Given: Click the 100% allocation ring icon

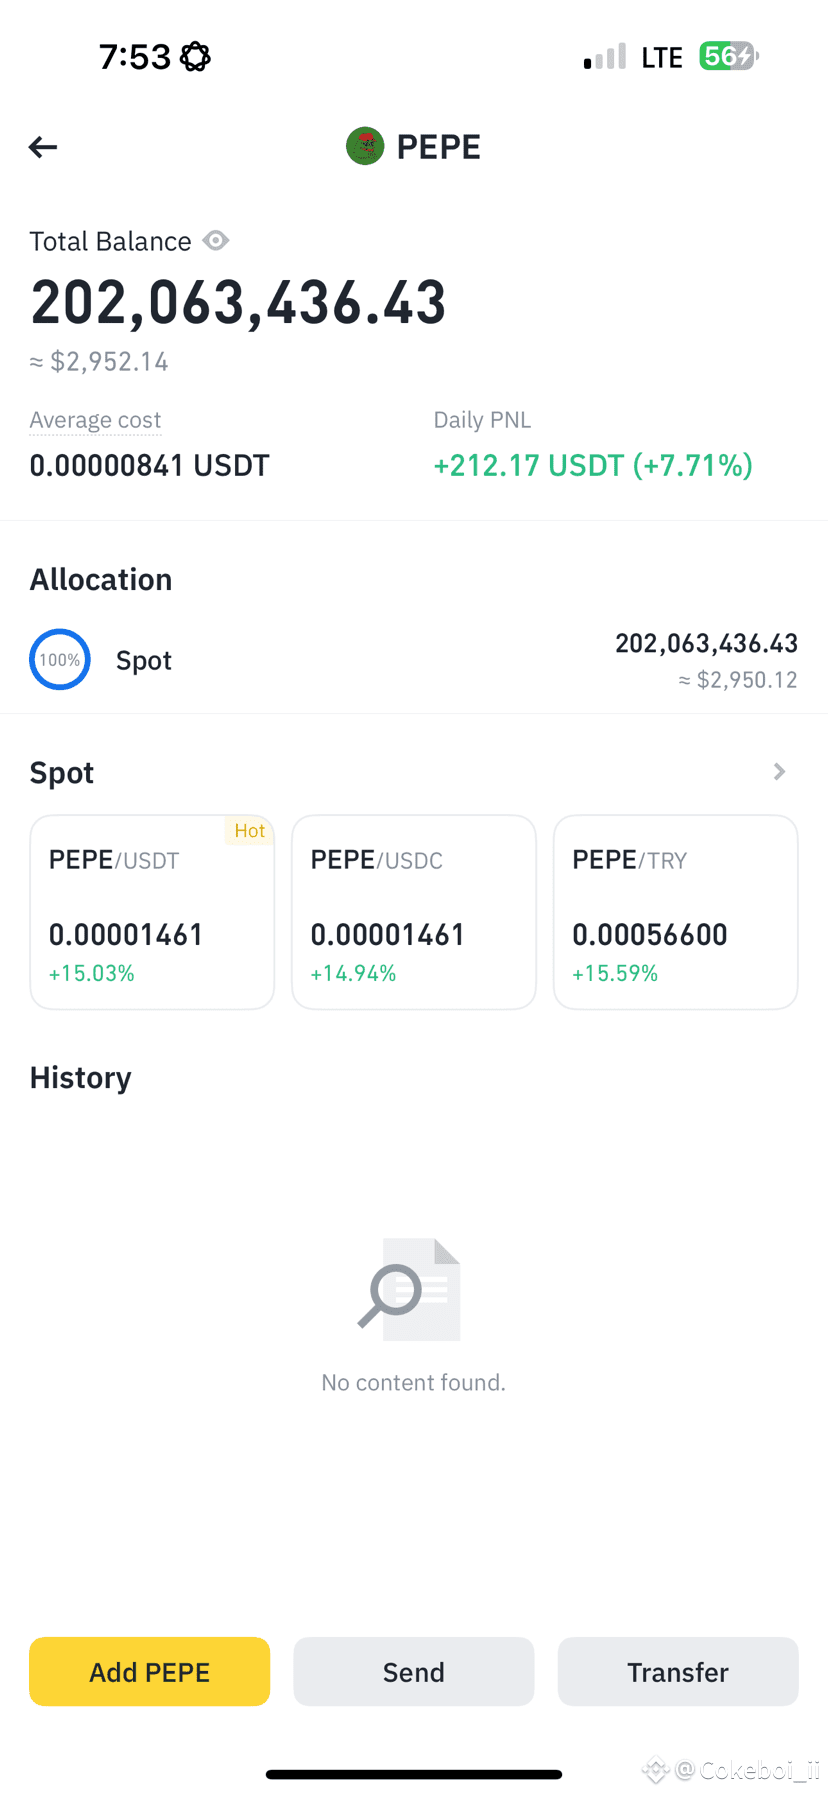Looking at the screenshot, I should 60,659.
